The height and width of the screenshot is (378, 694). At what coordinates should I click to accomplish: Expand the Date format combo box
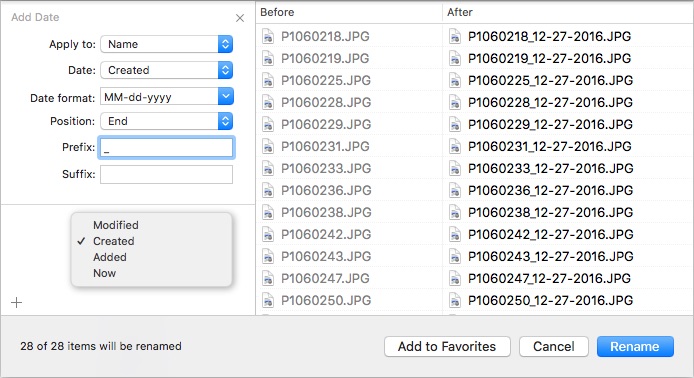[x=225, y=96]
